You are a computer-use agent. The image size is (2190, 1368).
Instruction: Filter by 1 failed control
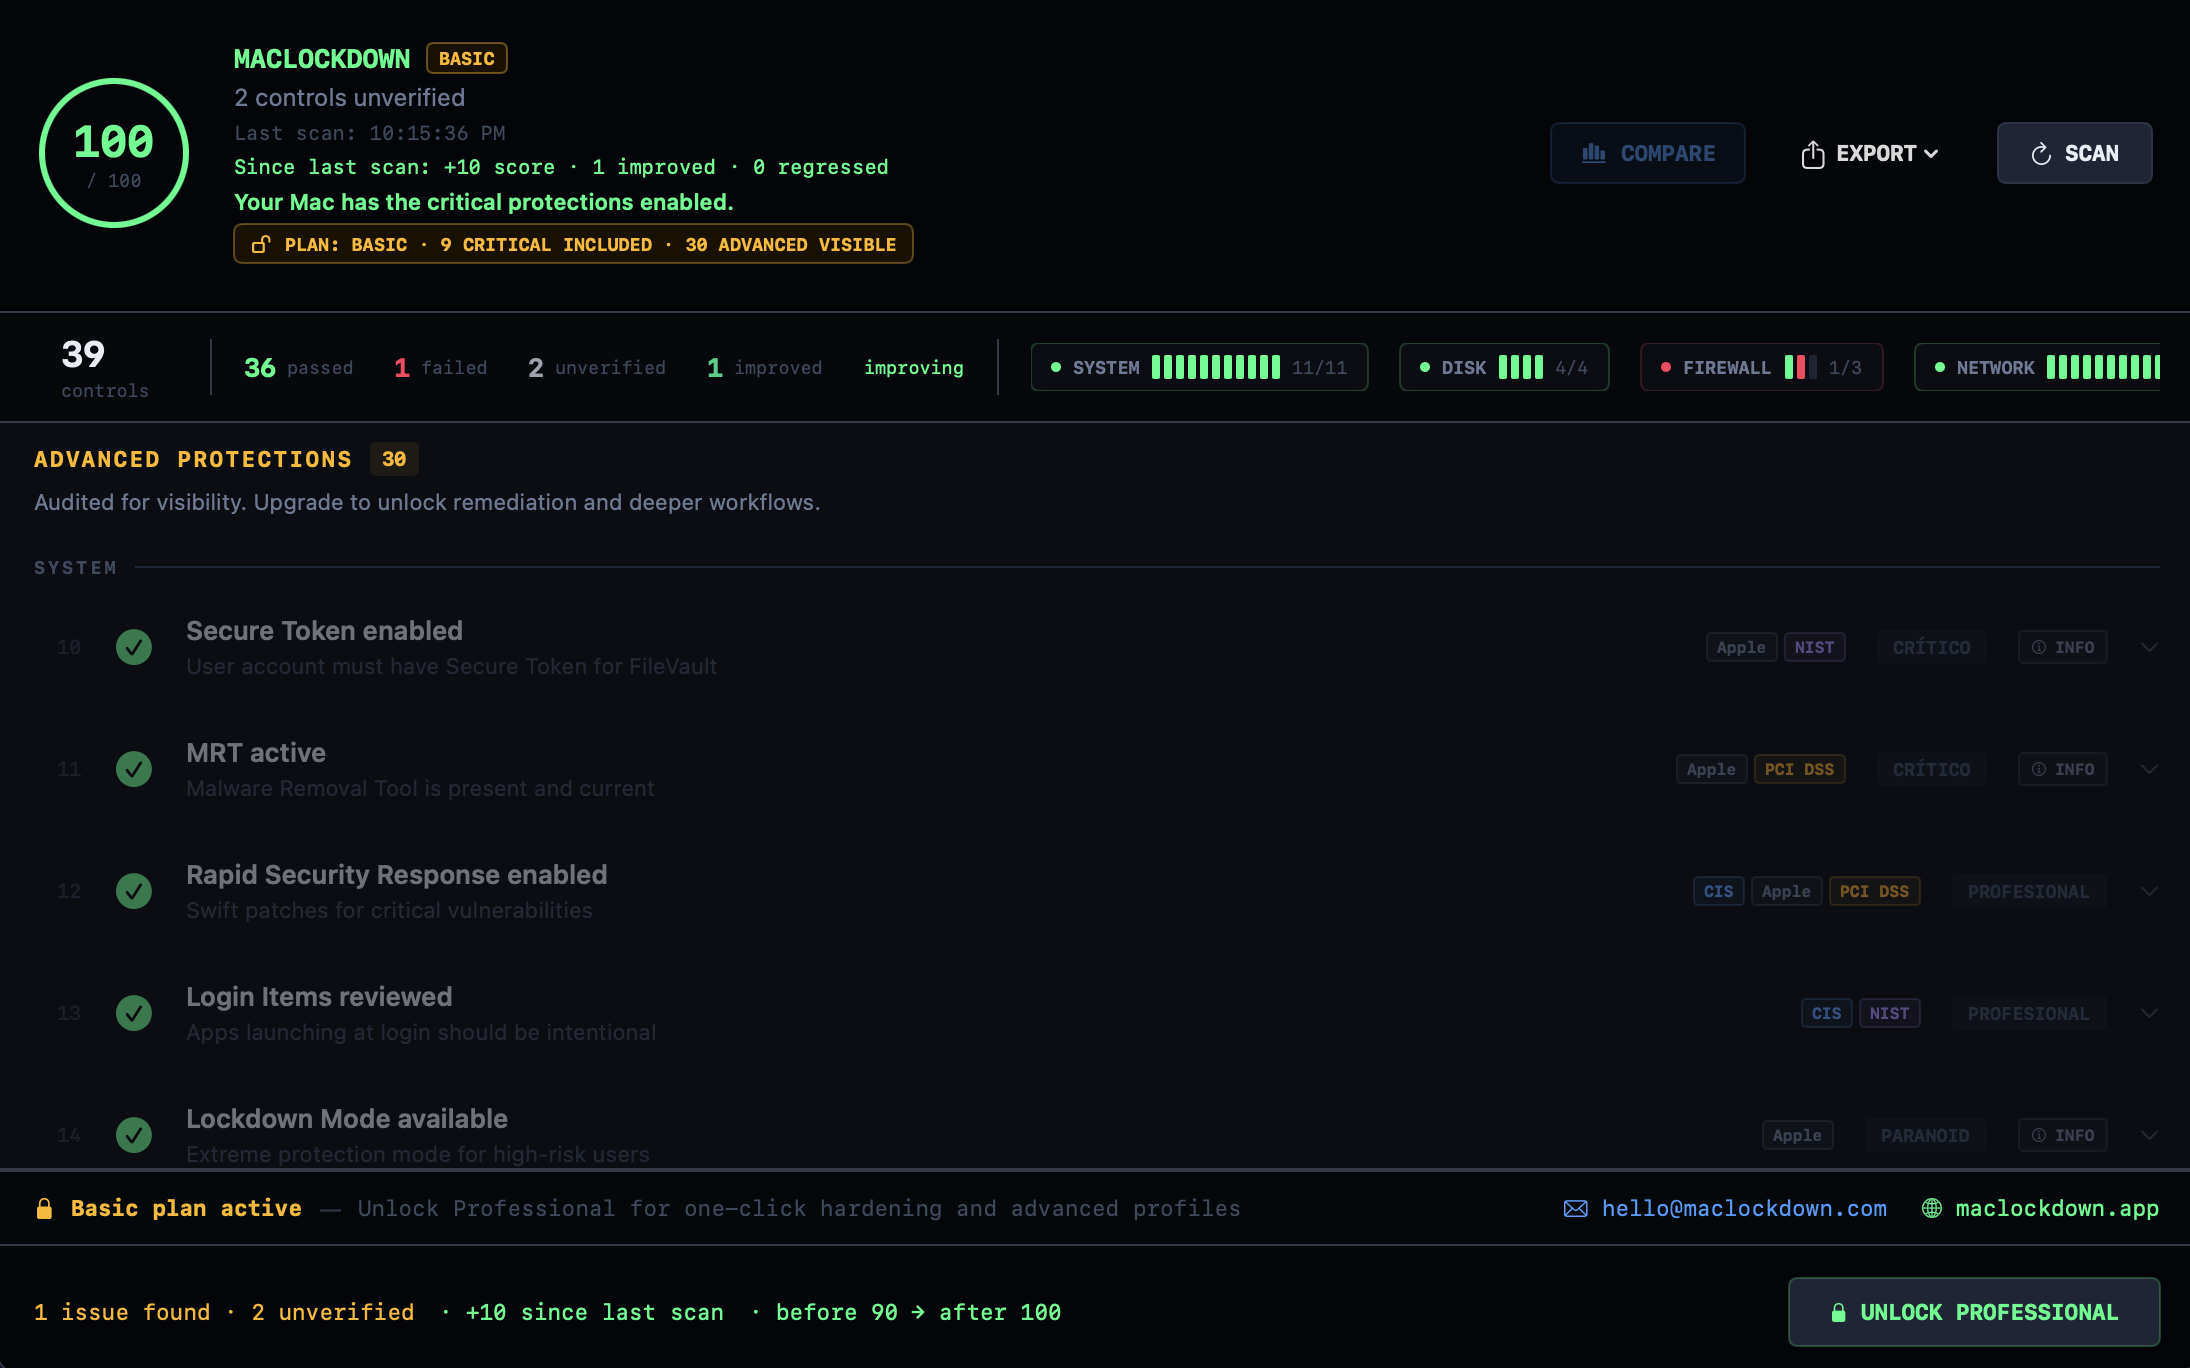[x=440, y=368]
